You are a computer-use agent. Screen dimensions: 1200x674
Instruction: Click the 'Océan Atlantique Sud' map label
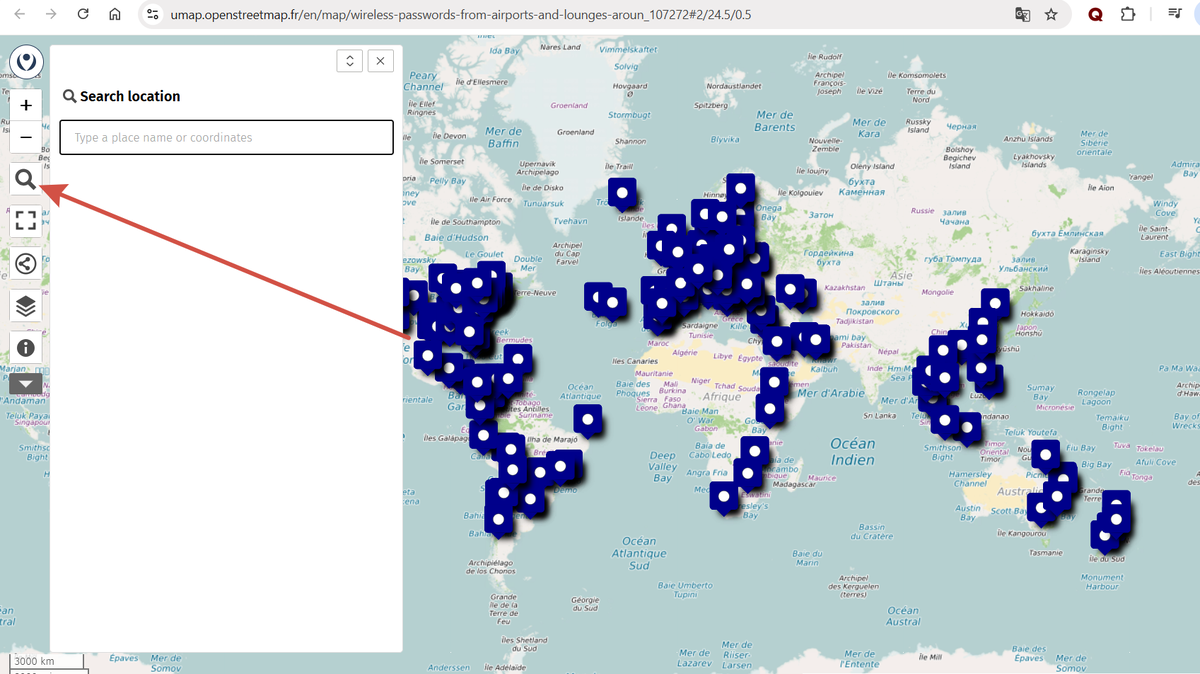(639, 553)
